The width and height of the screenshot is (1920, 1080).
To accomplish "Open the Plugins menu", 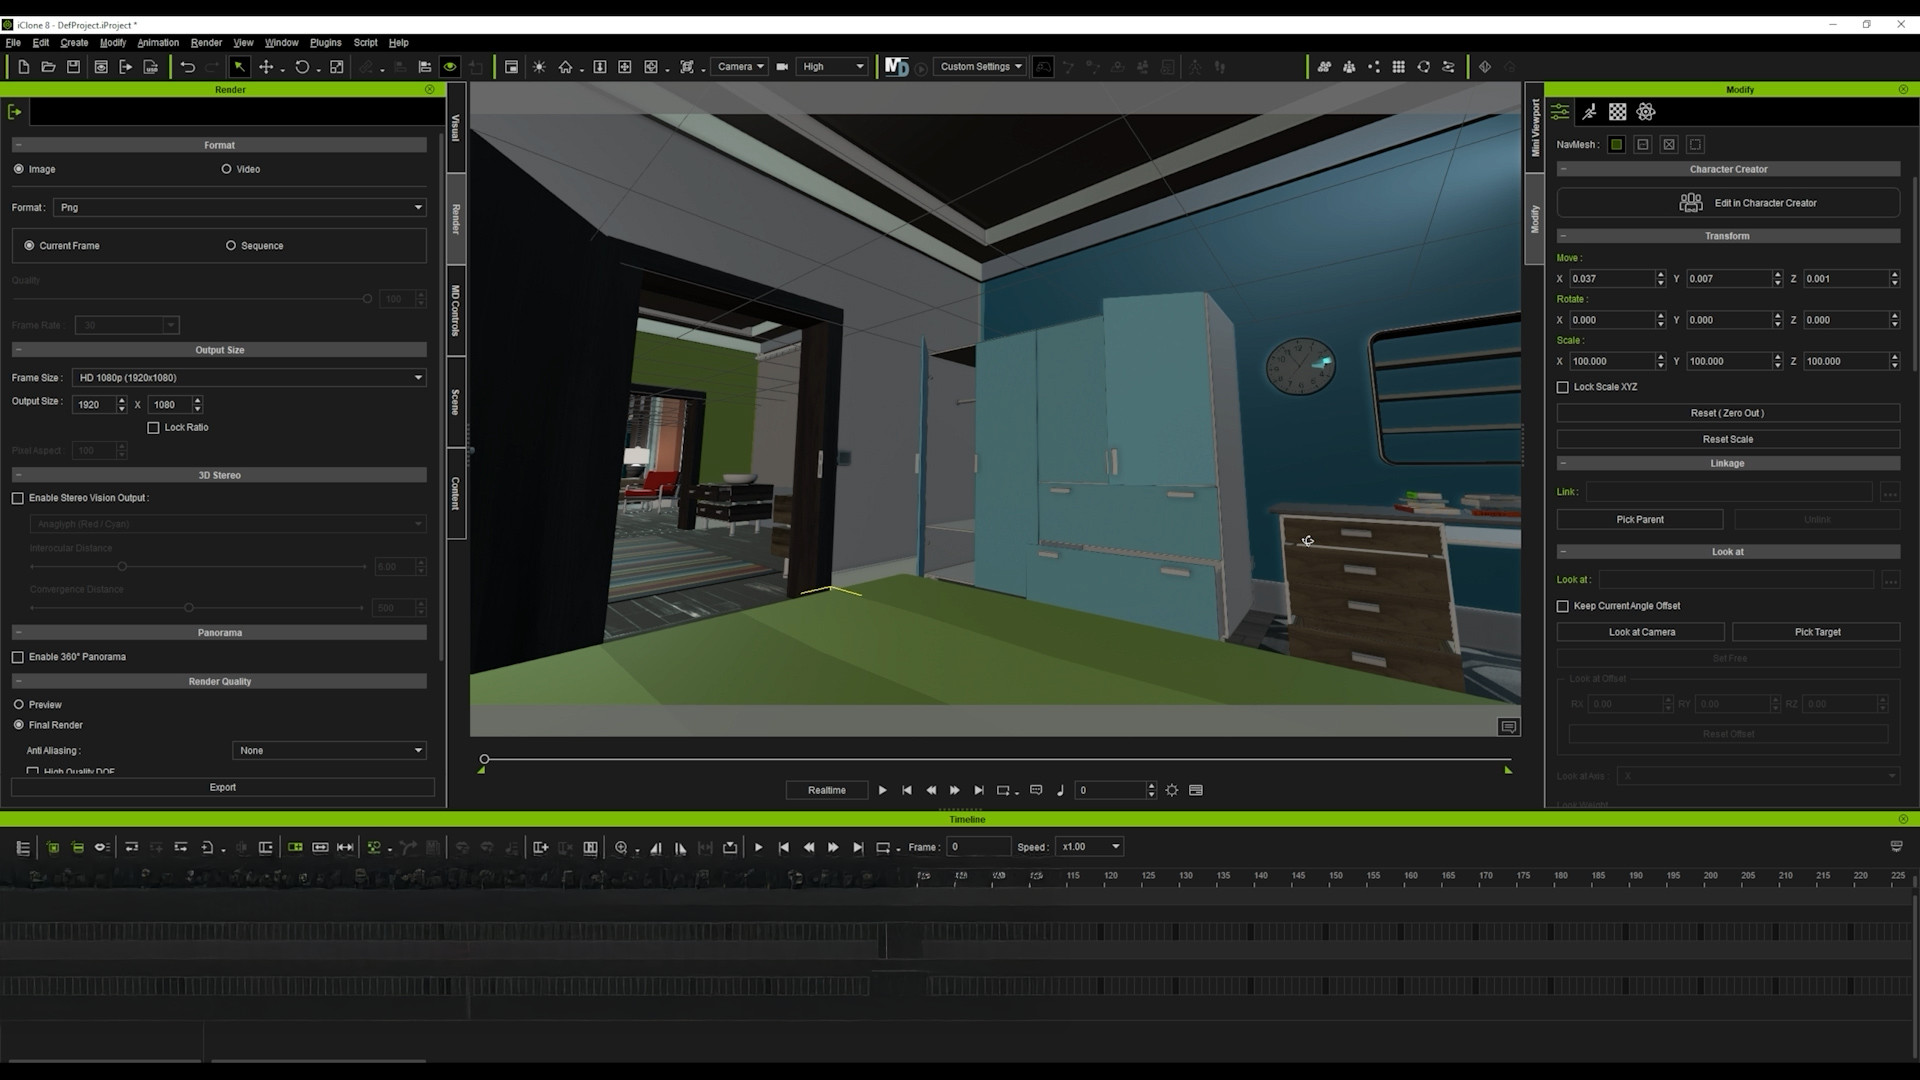I will pos(325,43).
